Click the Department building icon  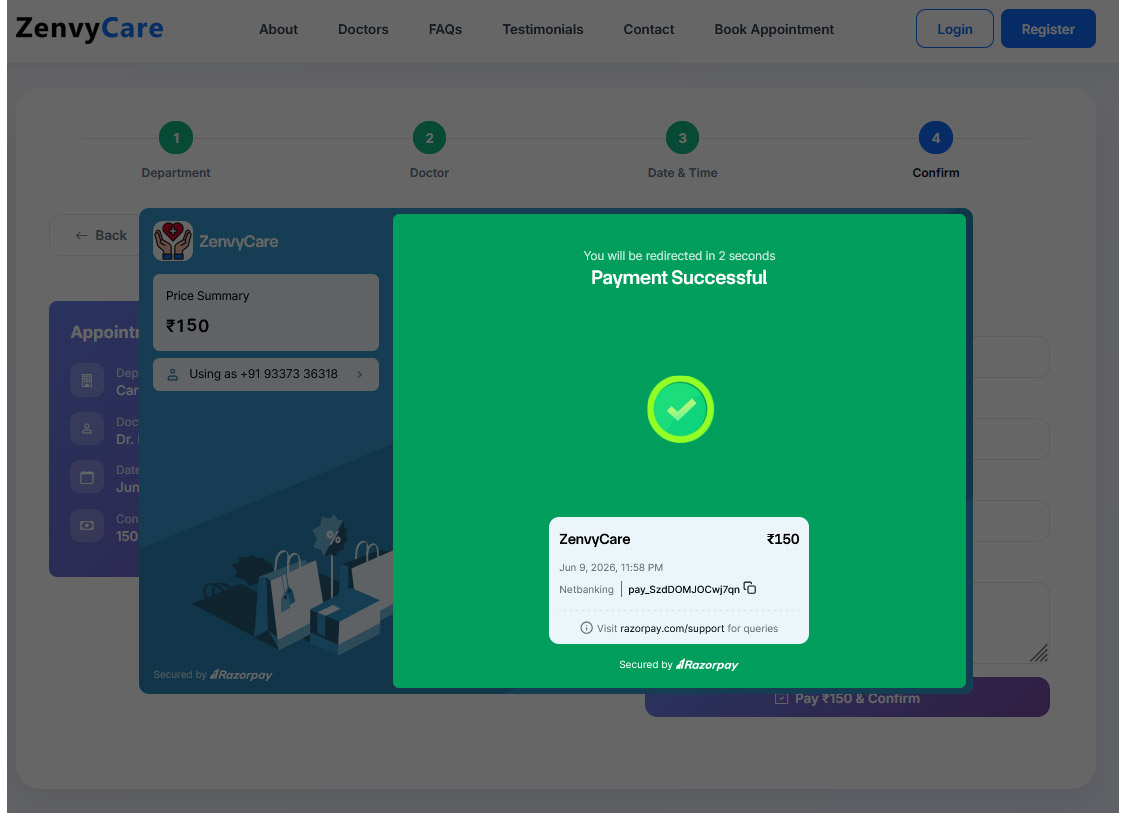(x=87, y=381)
